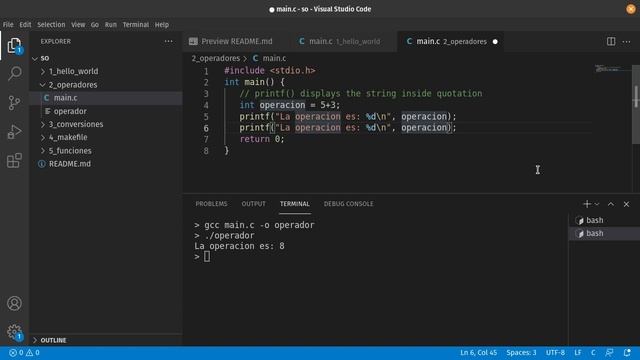
Task: Open the Go menu
Action: (x=95, y=24)
